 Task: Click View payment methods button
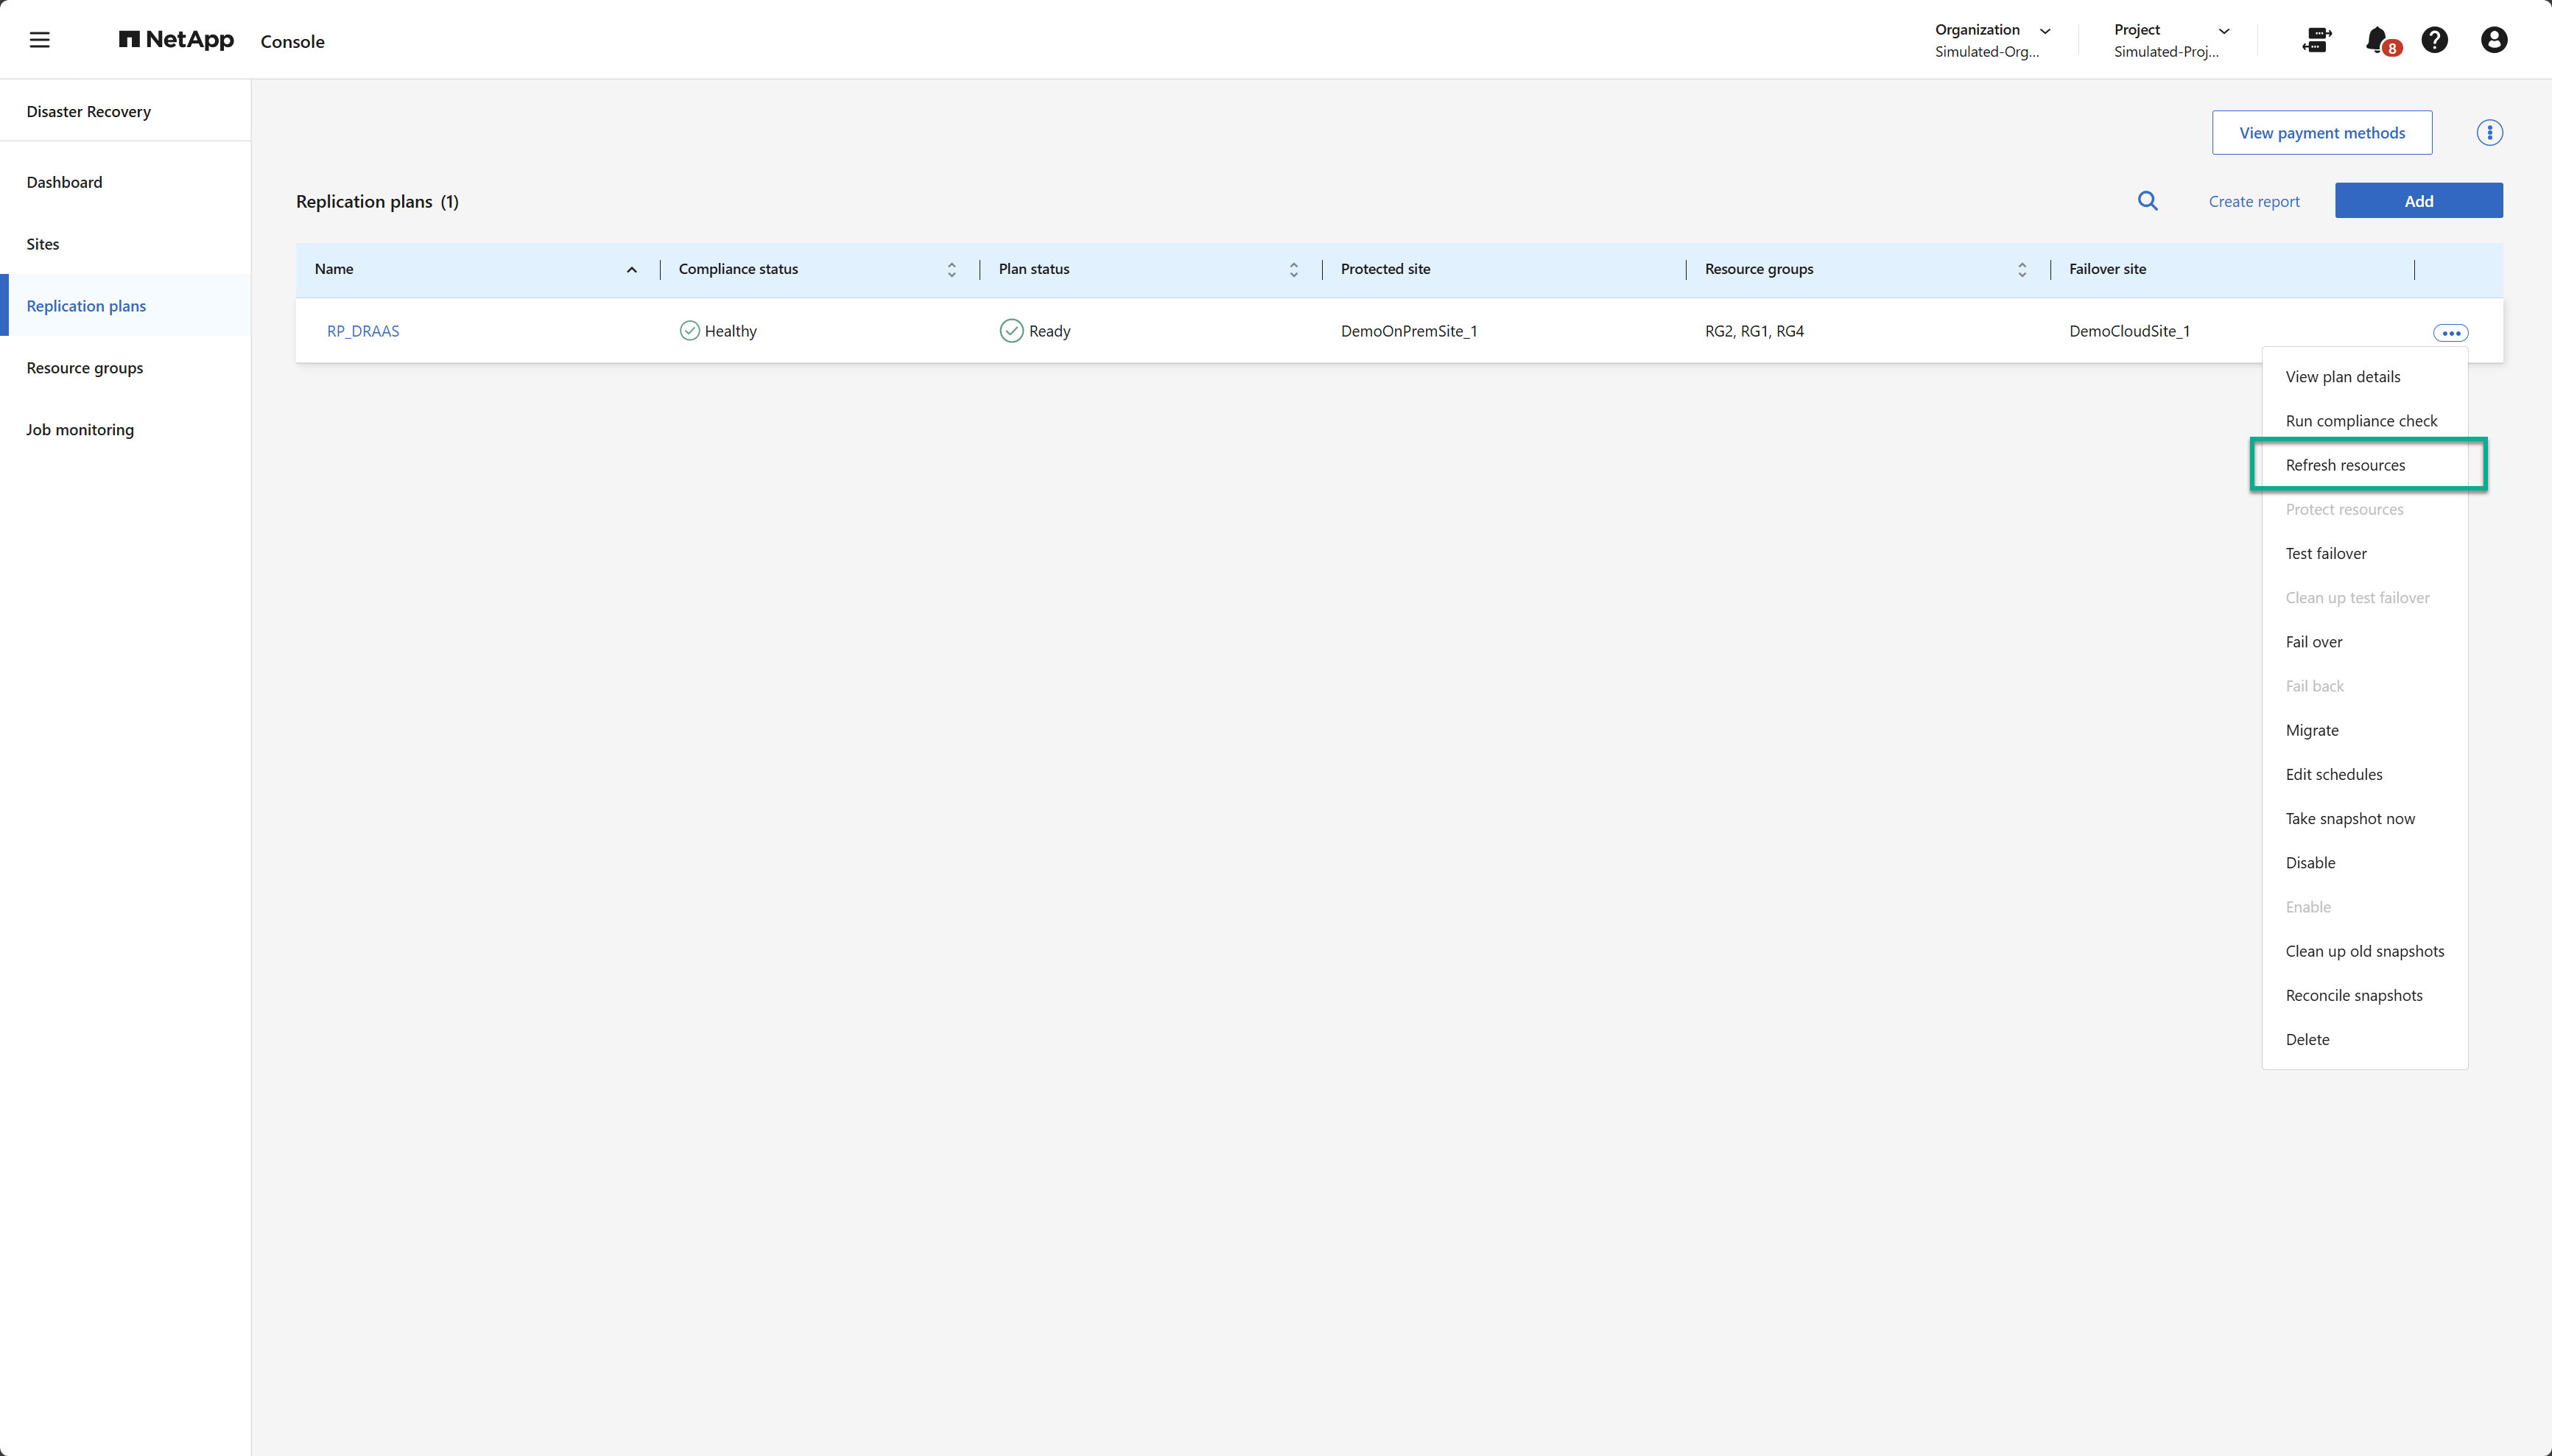click(x=2321, y=133)
